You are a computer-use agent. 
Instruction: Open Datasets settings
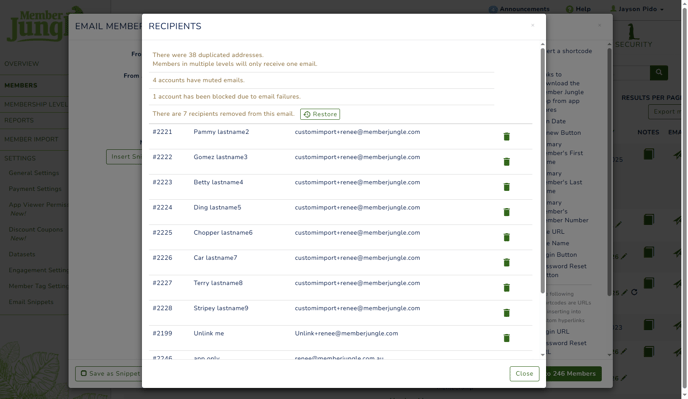pyautogui.click(x=22, y=254)
